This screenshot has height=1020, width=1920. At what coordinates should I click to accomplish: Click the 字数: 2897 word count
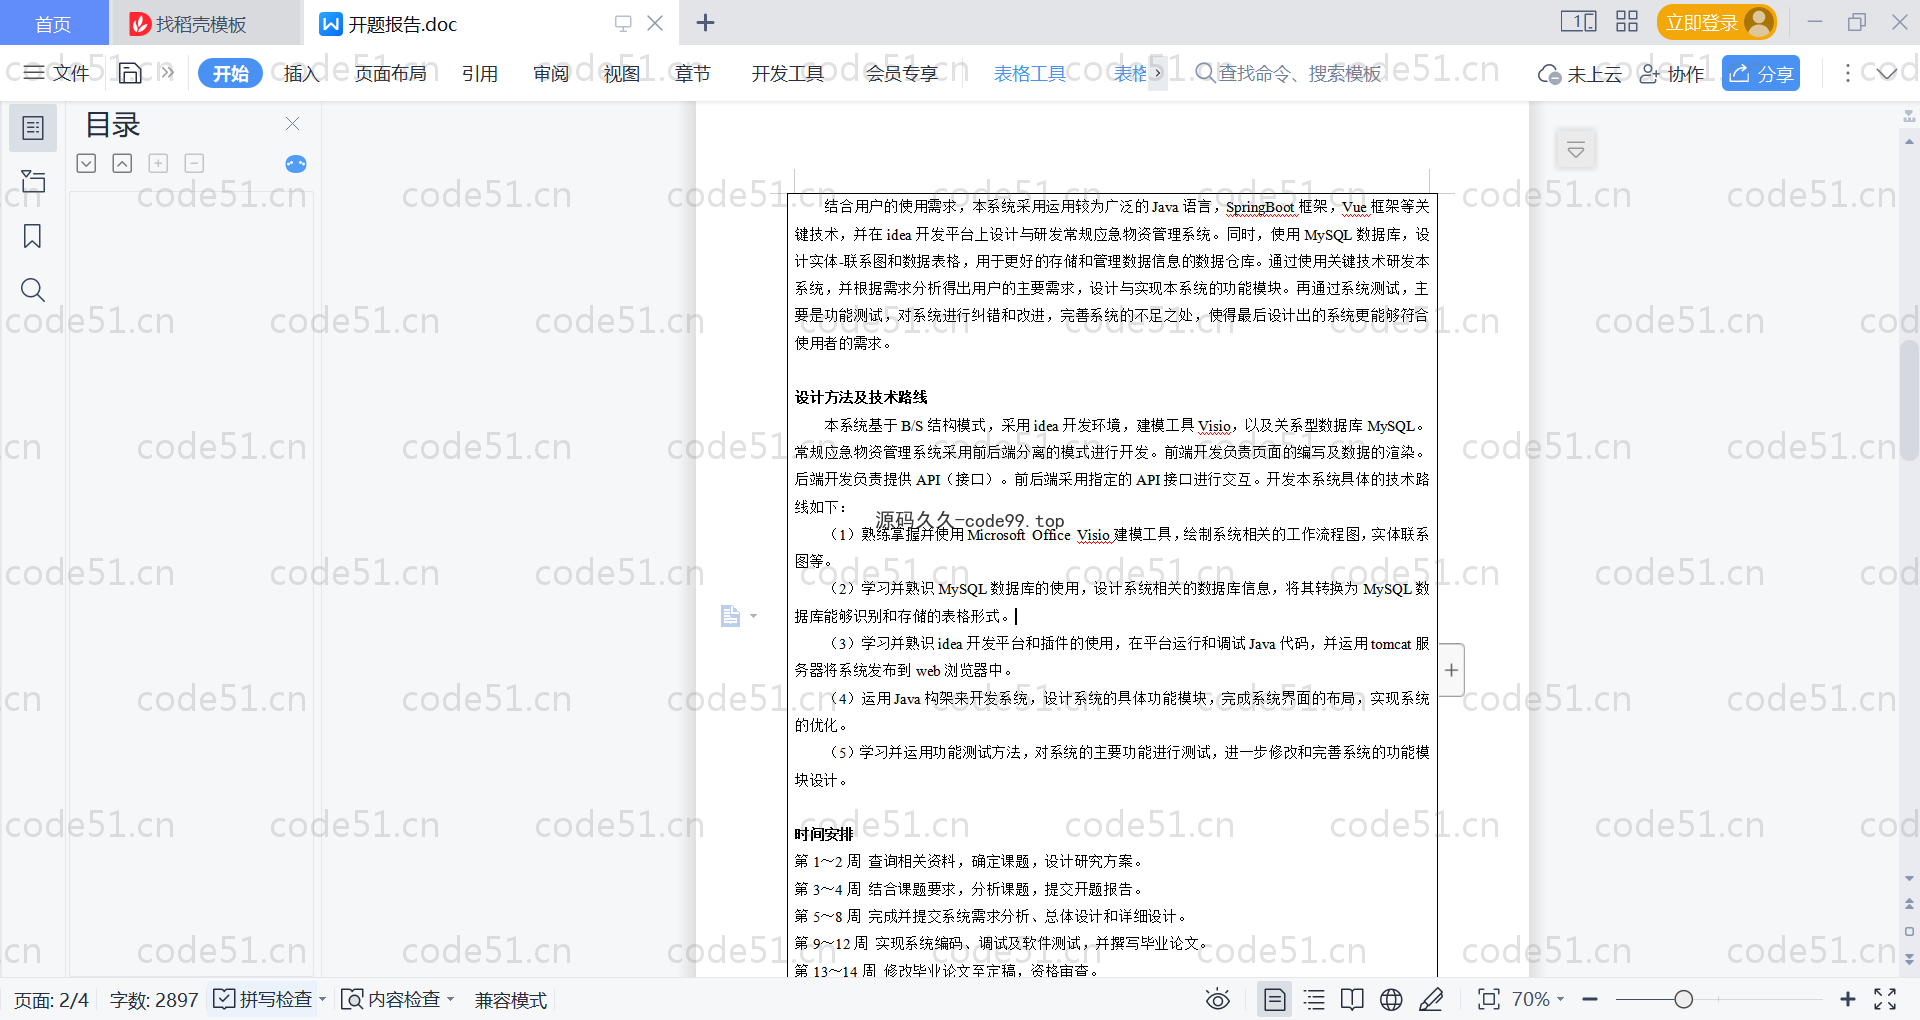[x=154, y=1000]
